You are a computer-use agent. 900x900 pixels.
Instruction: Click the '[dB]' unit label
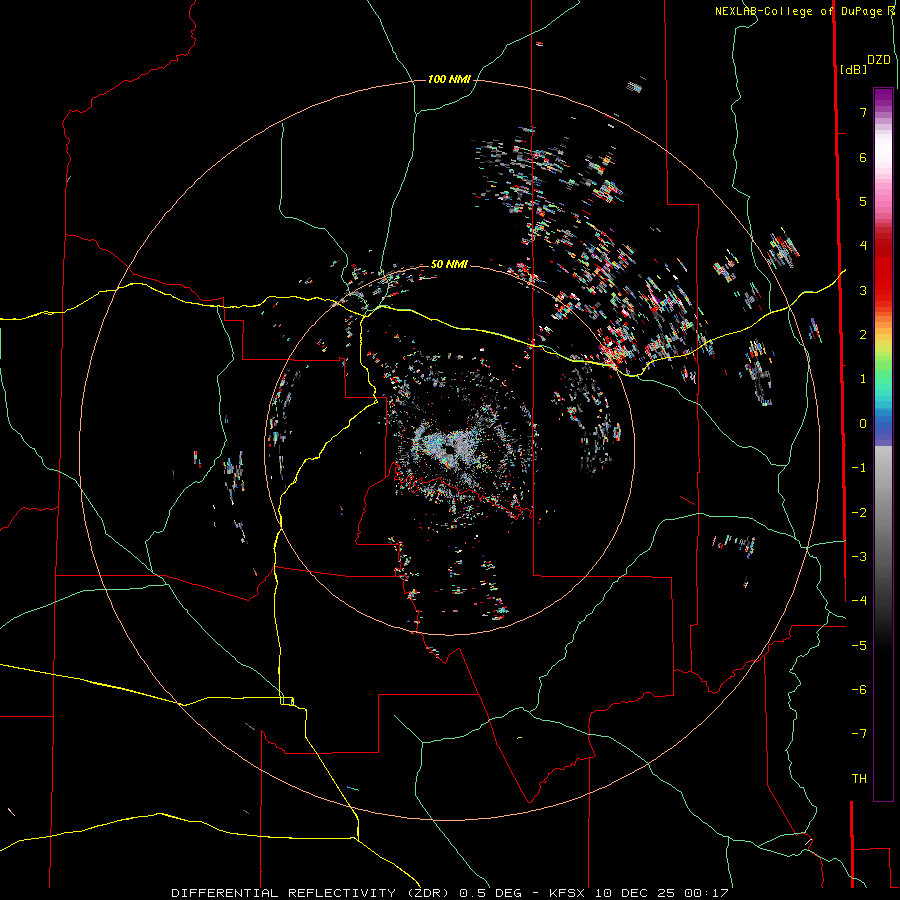pos(853,69)
